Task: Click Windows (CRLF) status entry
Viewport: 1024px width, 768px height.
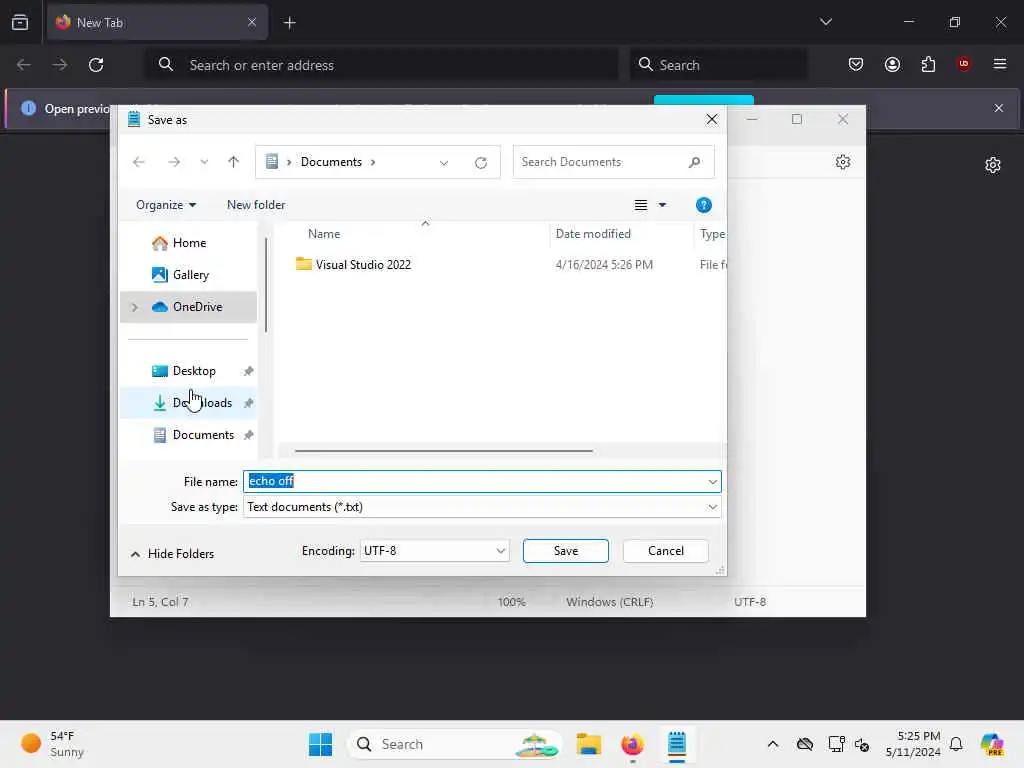Action: coord(609,601)
